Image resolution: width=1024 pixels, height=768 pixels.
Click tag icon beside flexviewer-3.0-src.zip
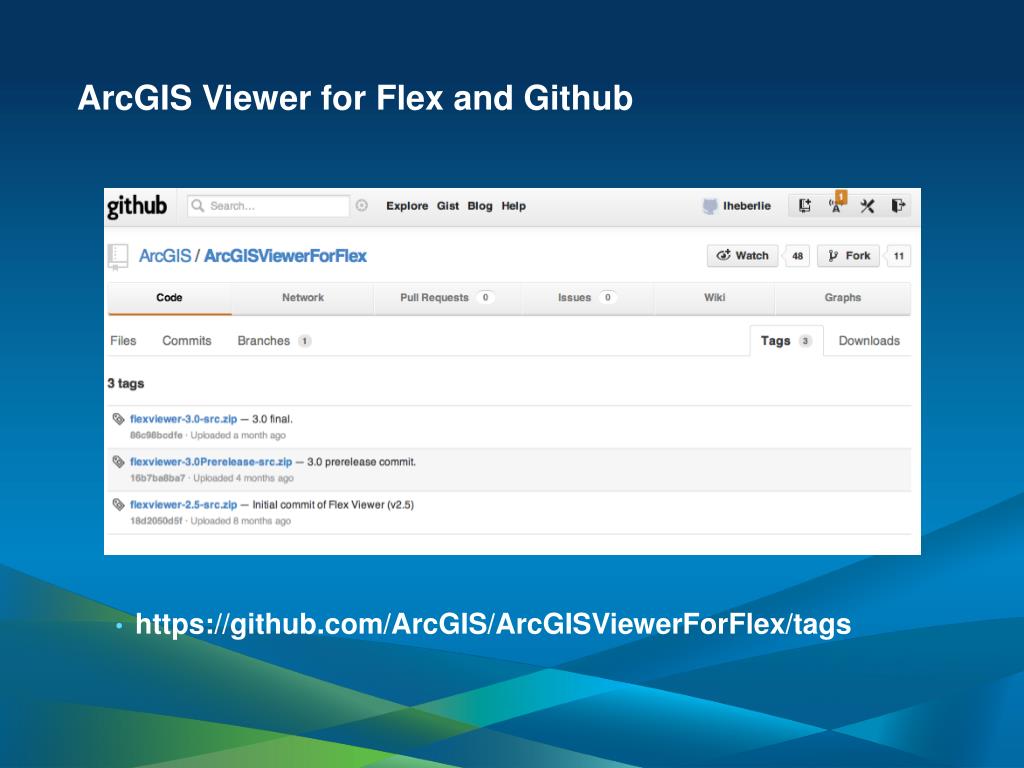(118, 419)
